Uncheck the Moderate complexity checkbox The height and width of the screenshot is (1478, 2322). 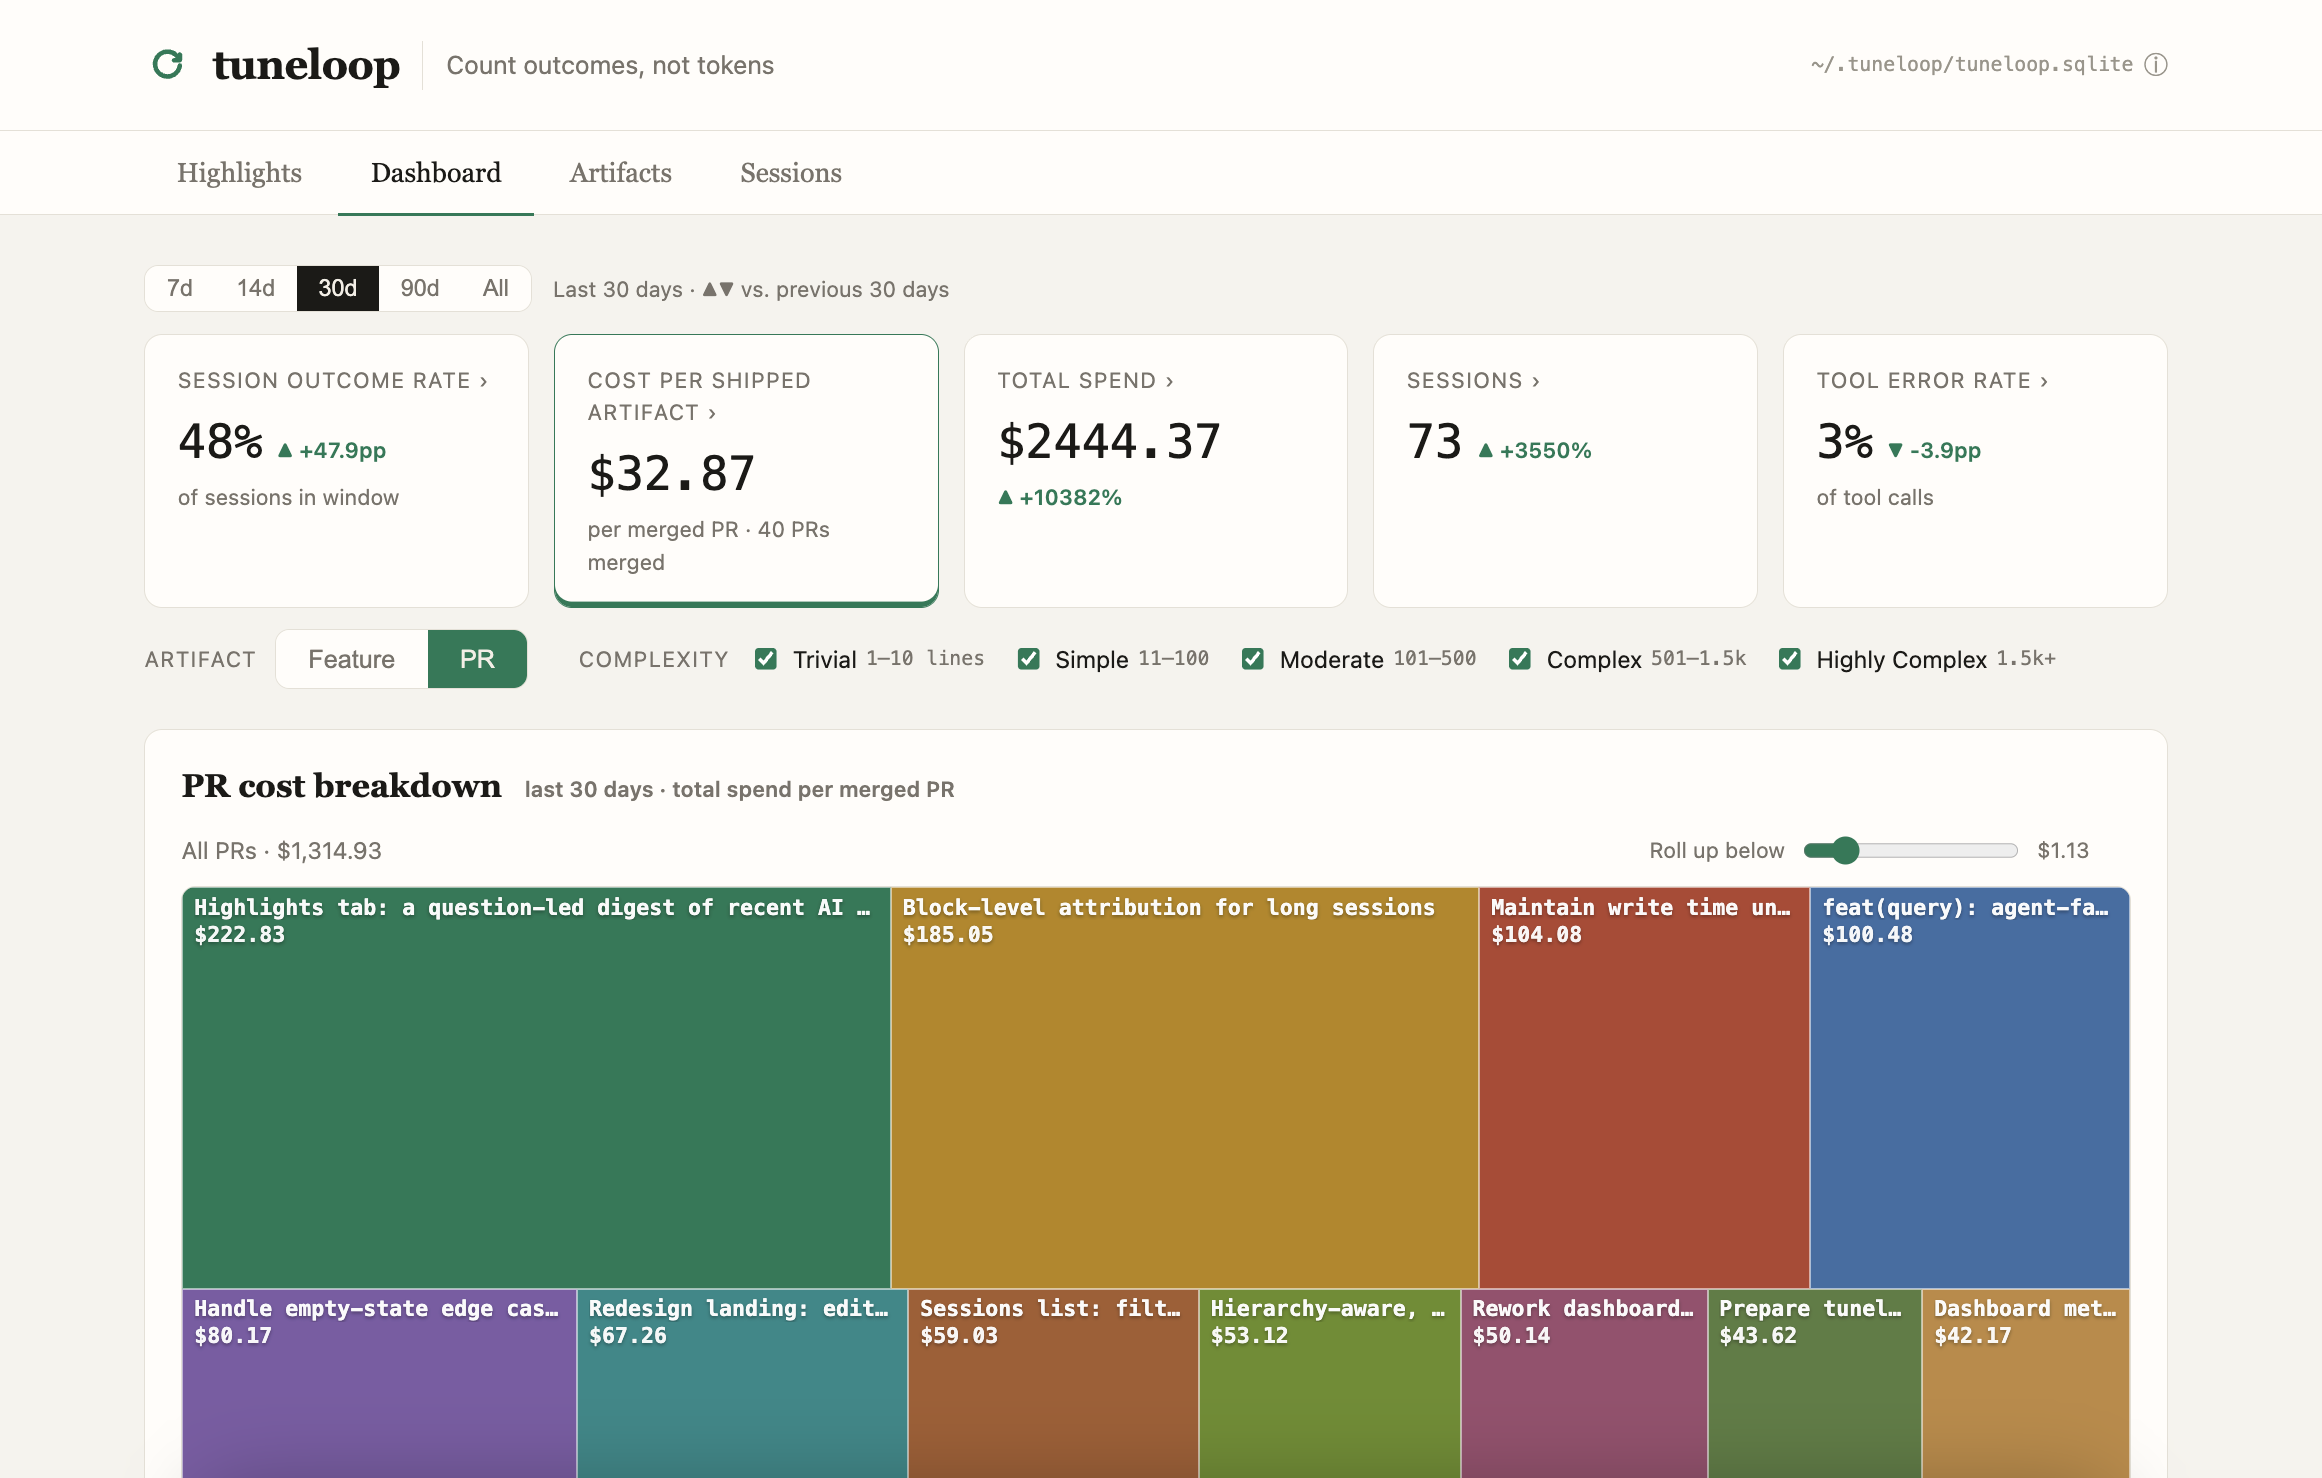[x=1252, y=659]
